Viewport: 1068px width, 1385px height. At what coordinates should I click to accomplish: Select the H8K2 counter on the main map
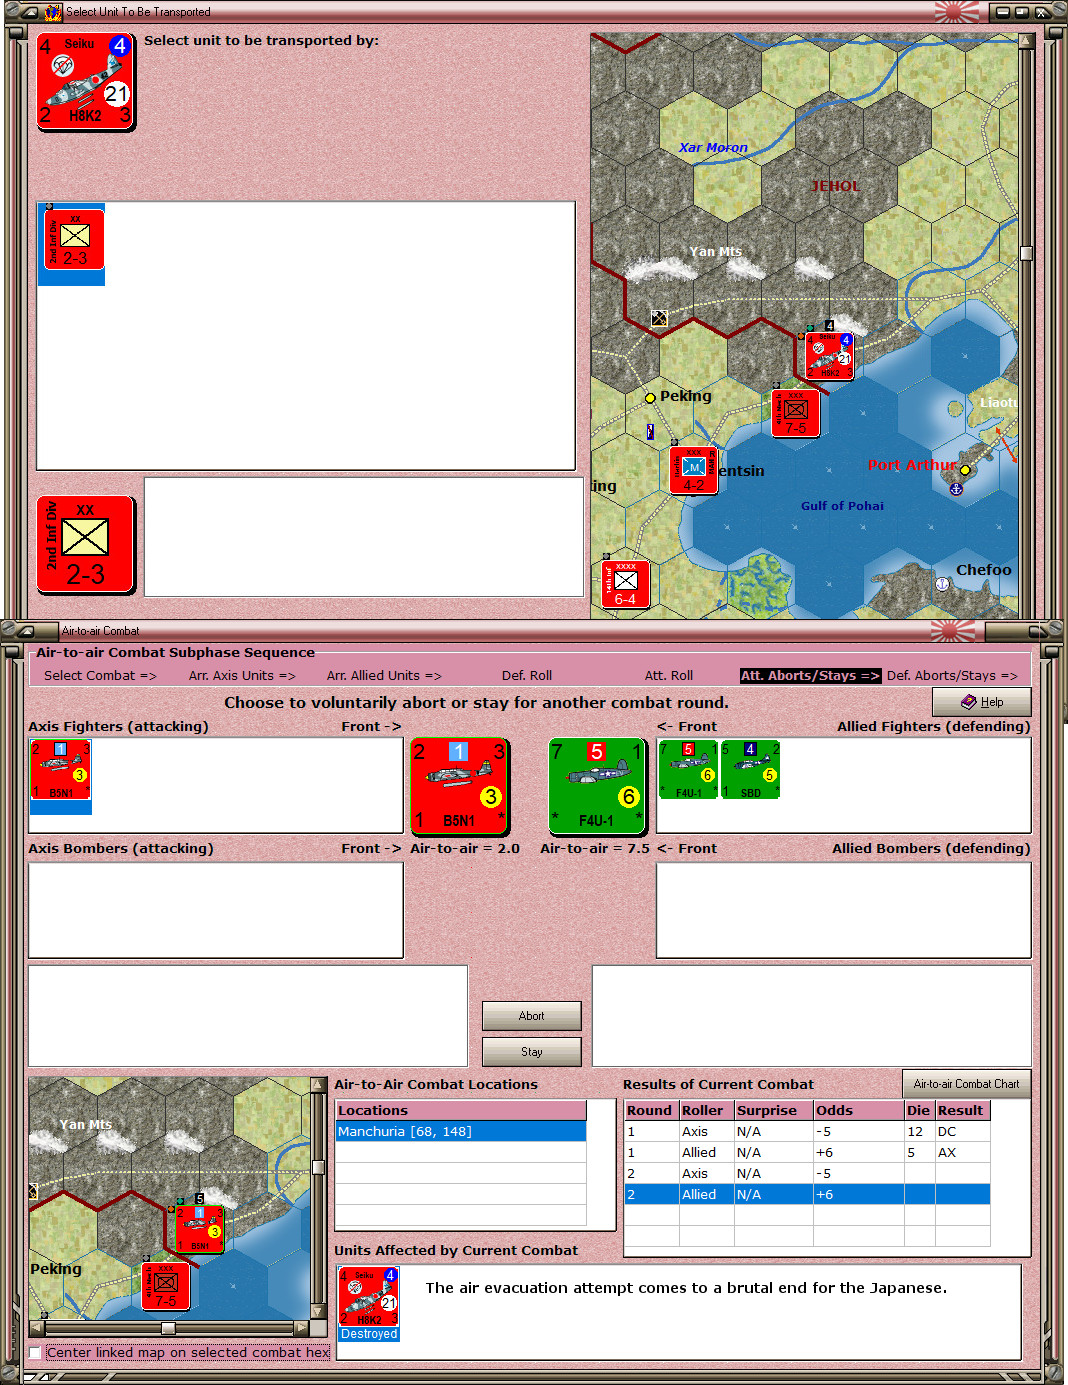click(830, 356)
